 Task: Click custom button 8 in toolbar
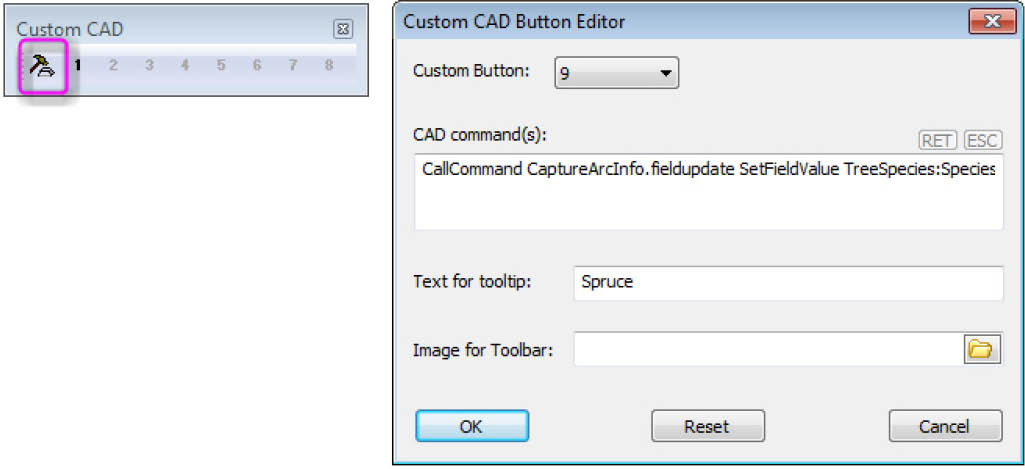coord(329,65)
